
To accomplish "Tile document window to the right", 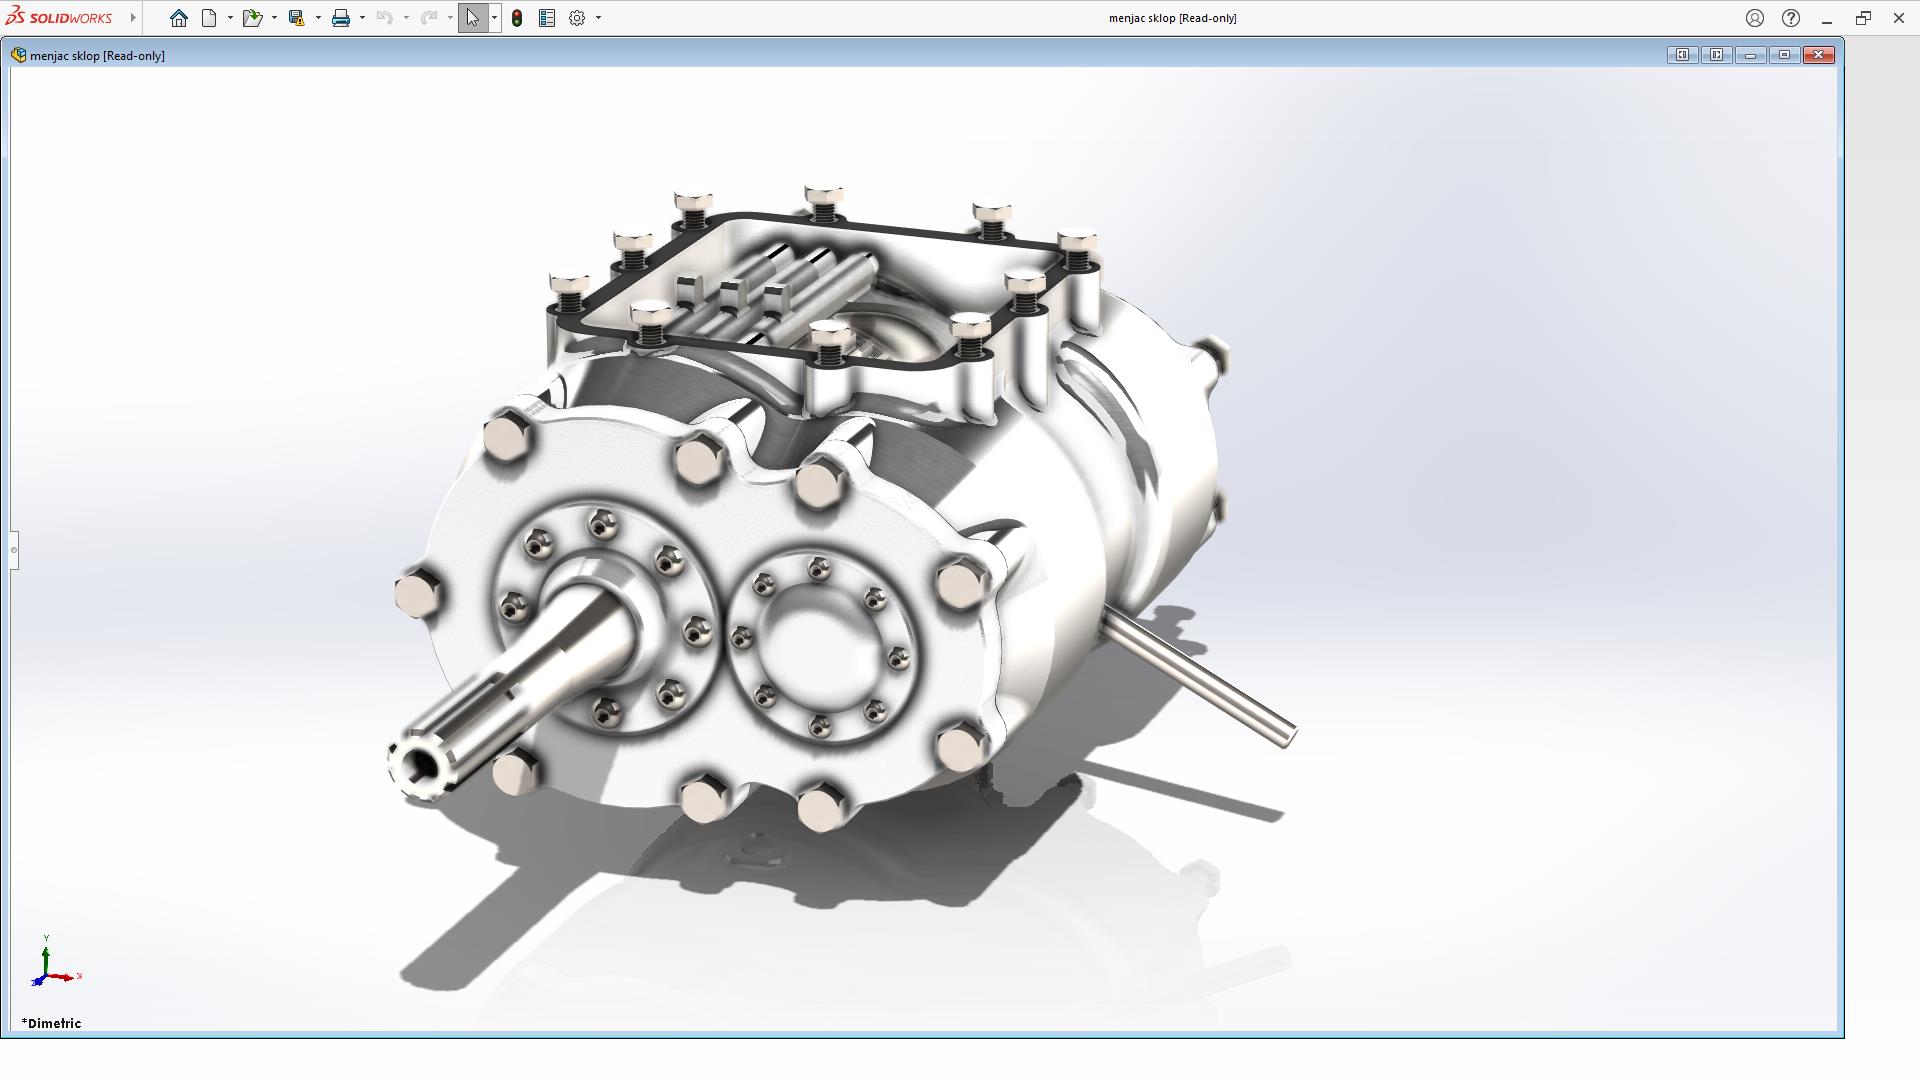I will point(1716,55).
